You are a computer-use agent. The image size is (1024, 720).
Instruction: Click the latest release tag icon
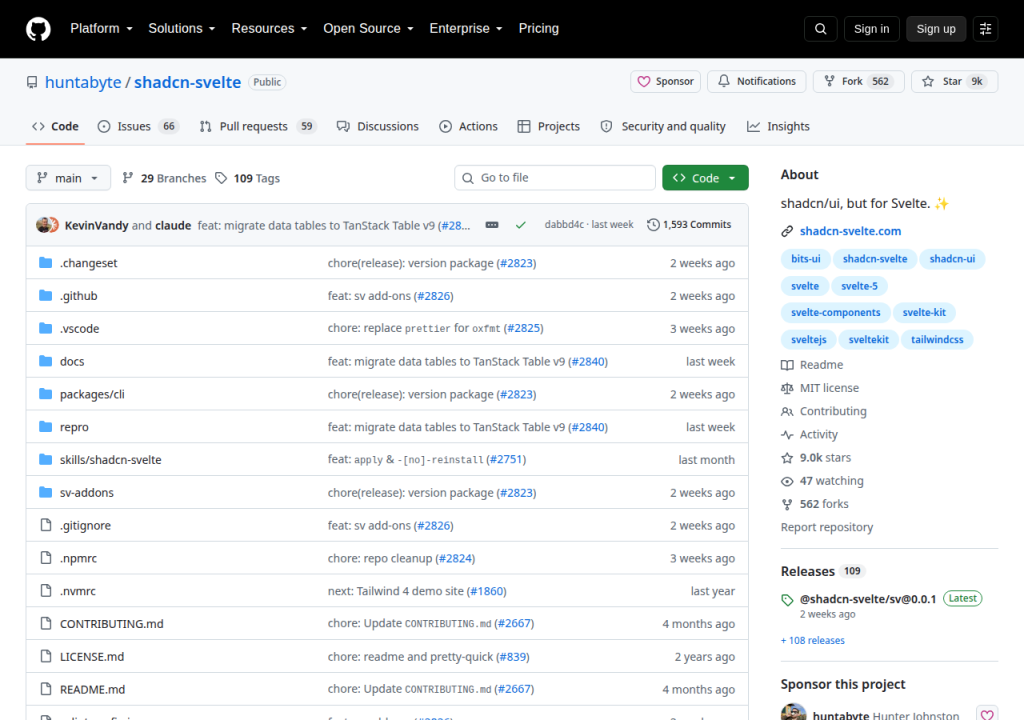coord(787,600)
